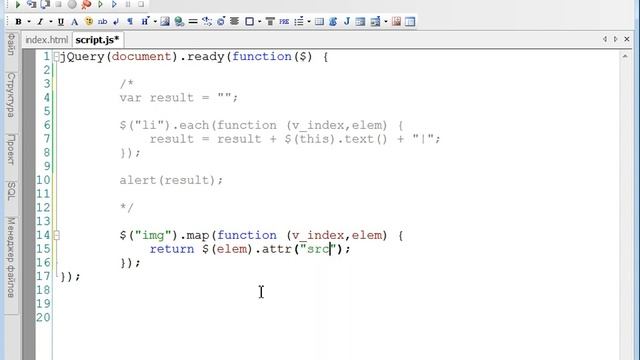This screenshot has height=360, width=640.
Task: Click the blue 'S' style icon
Action: 333,22
